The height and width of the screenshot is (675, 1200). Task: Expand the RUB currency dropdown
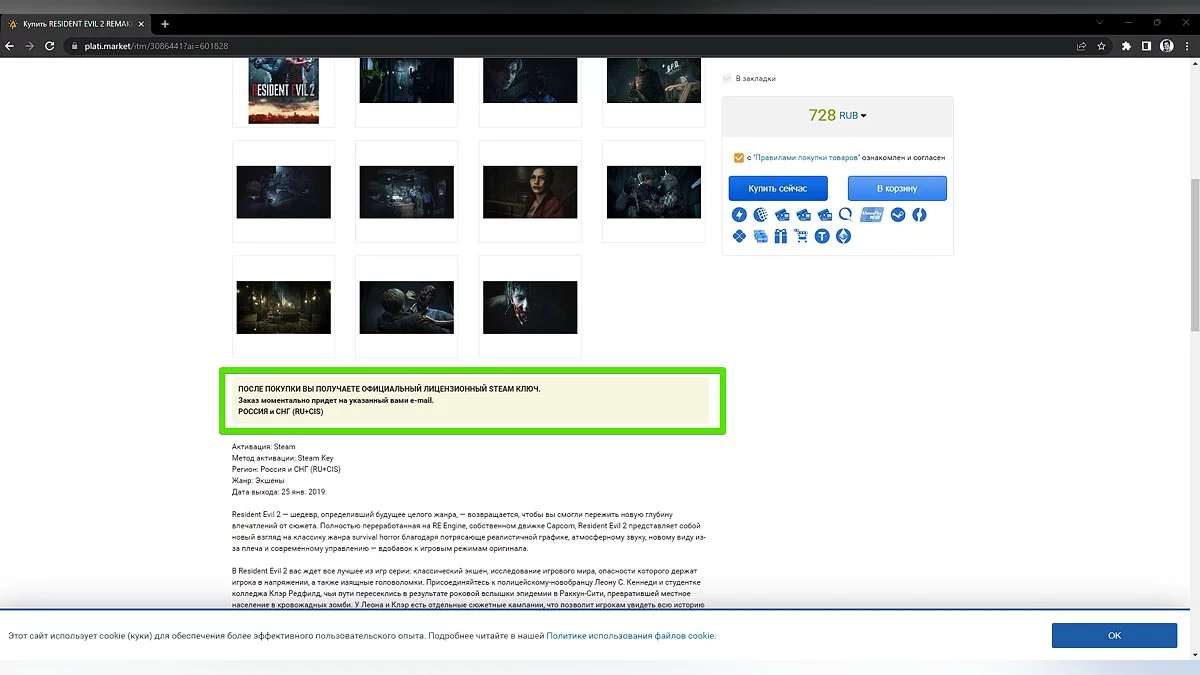click(x=853, y=116)
